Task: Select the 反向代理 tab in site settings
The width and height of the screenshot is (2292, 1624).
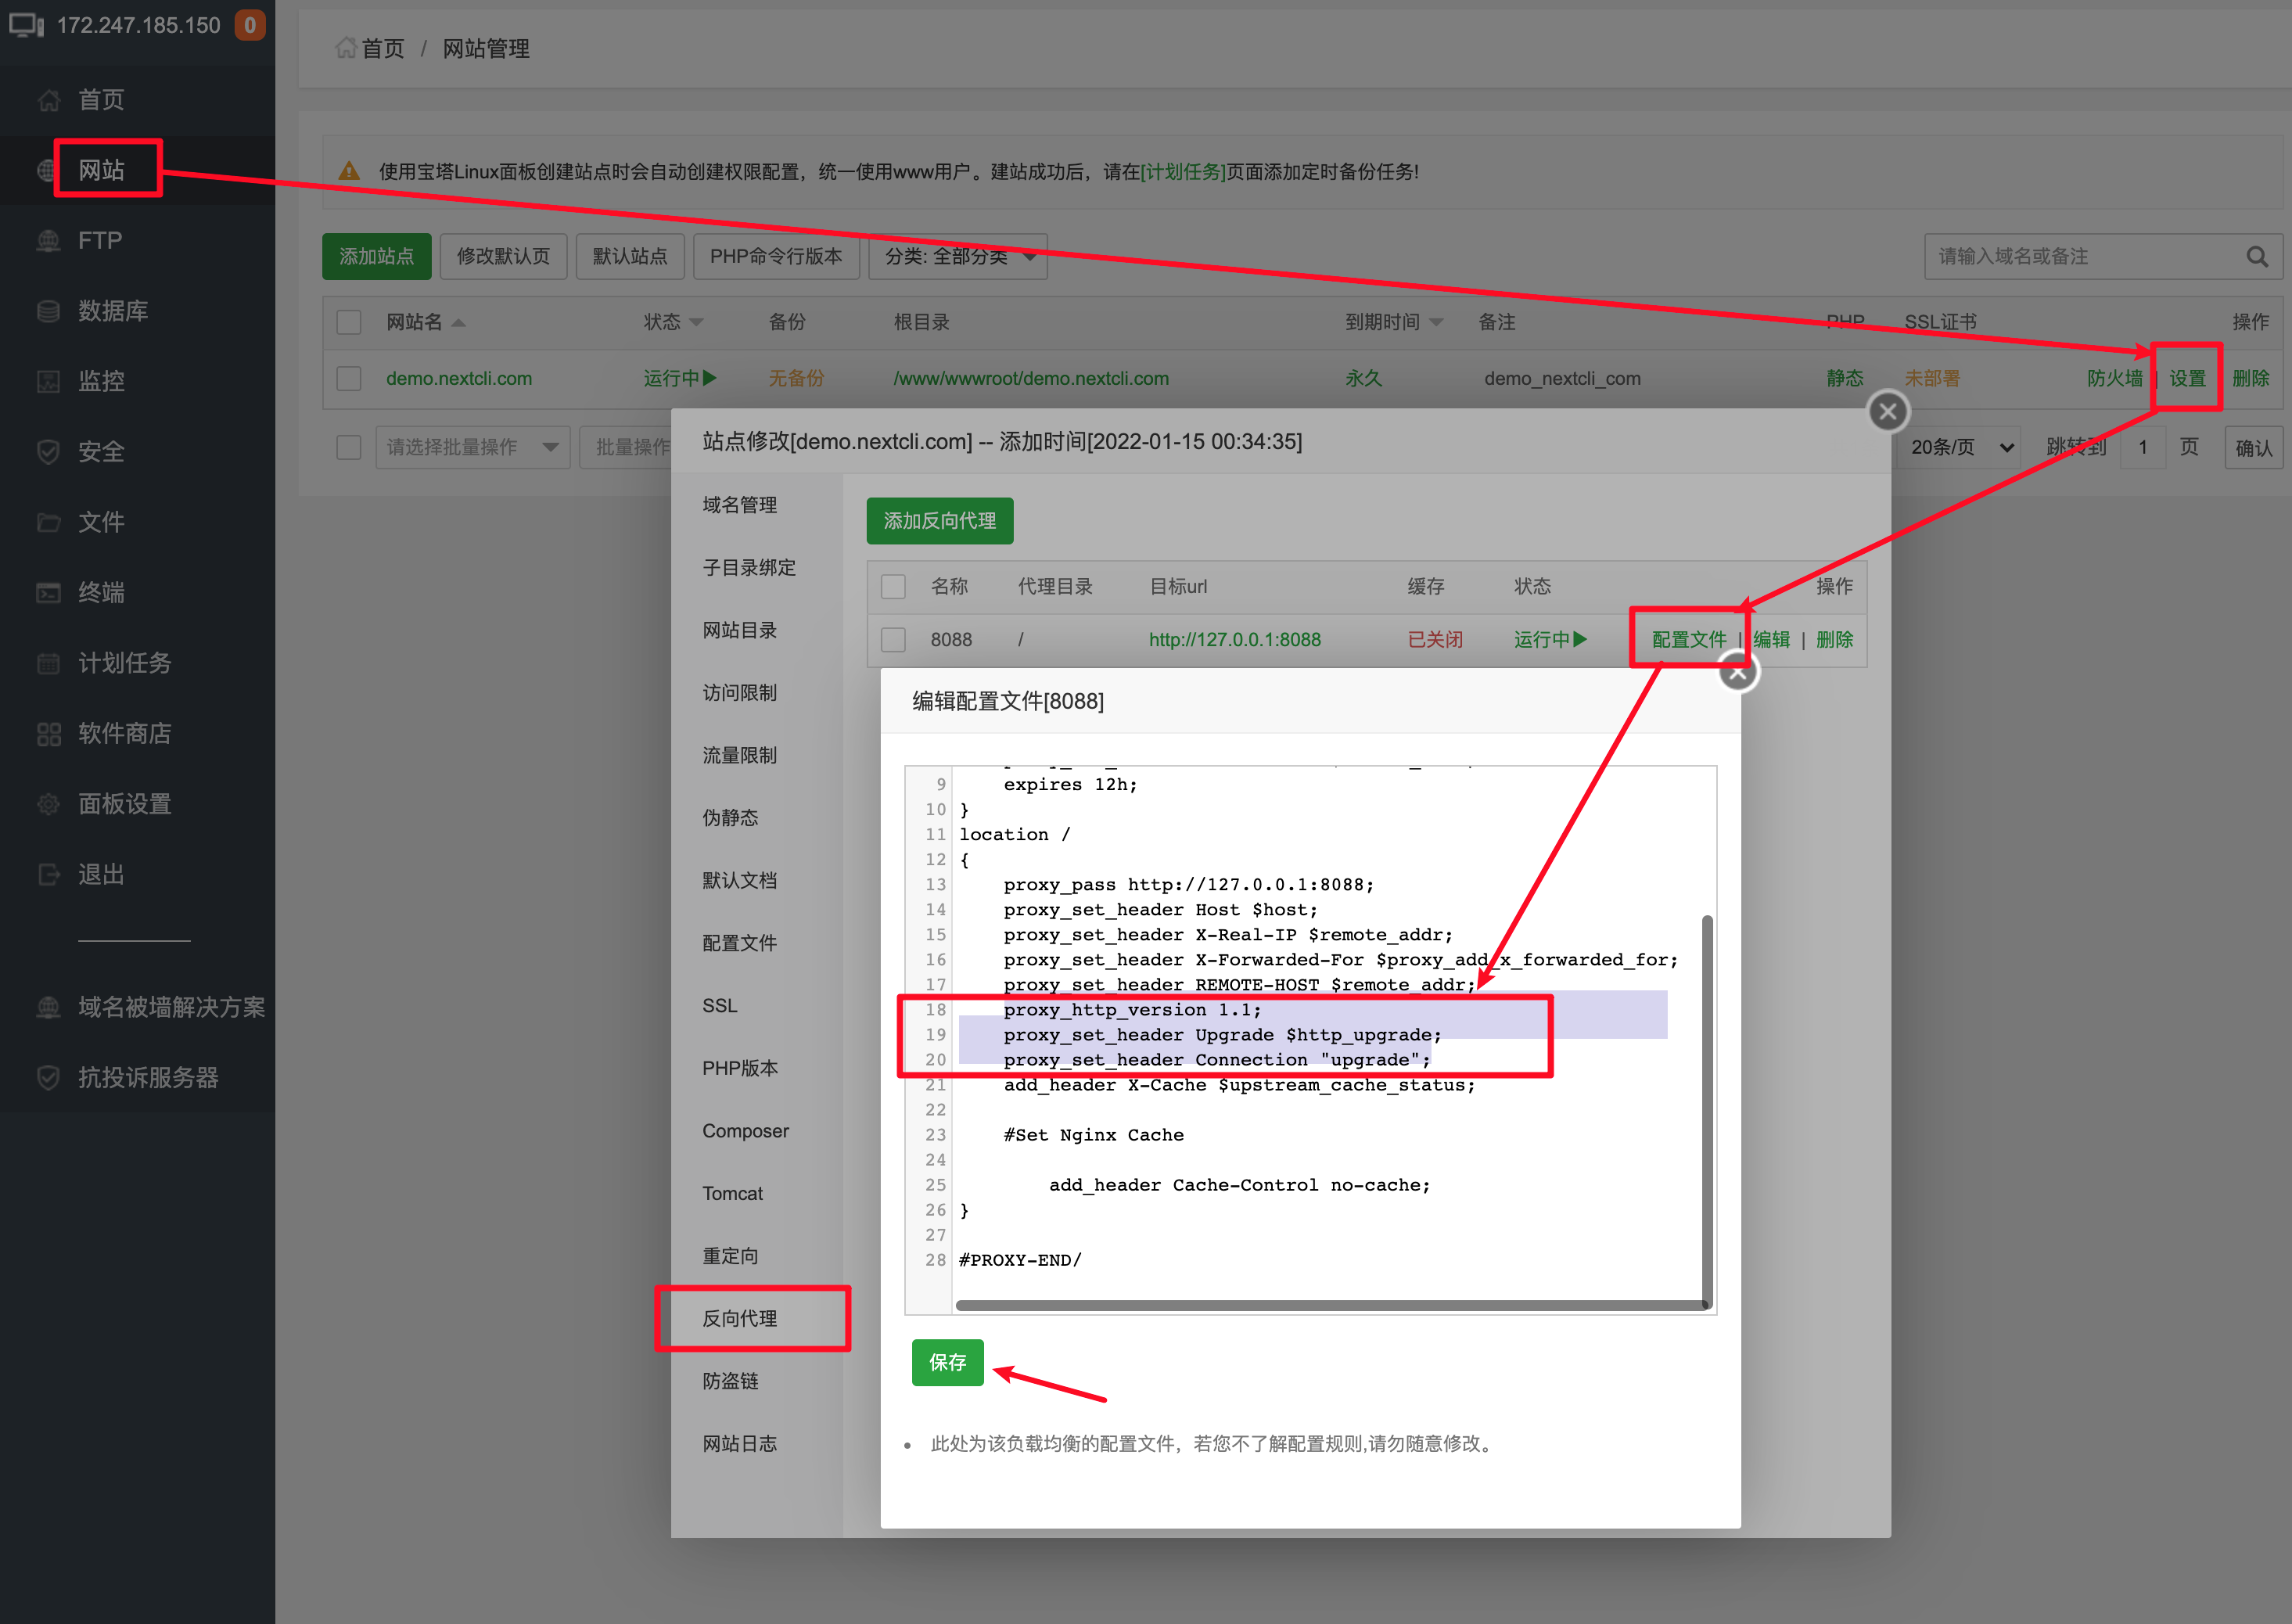Action: (740, 1319)
